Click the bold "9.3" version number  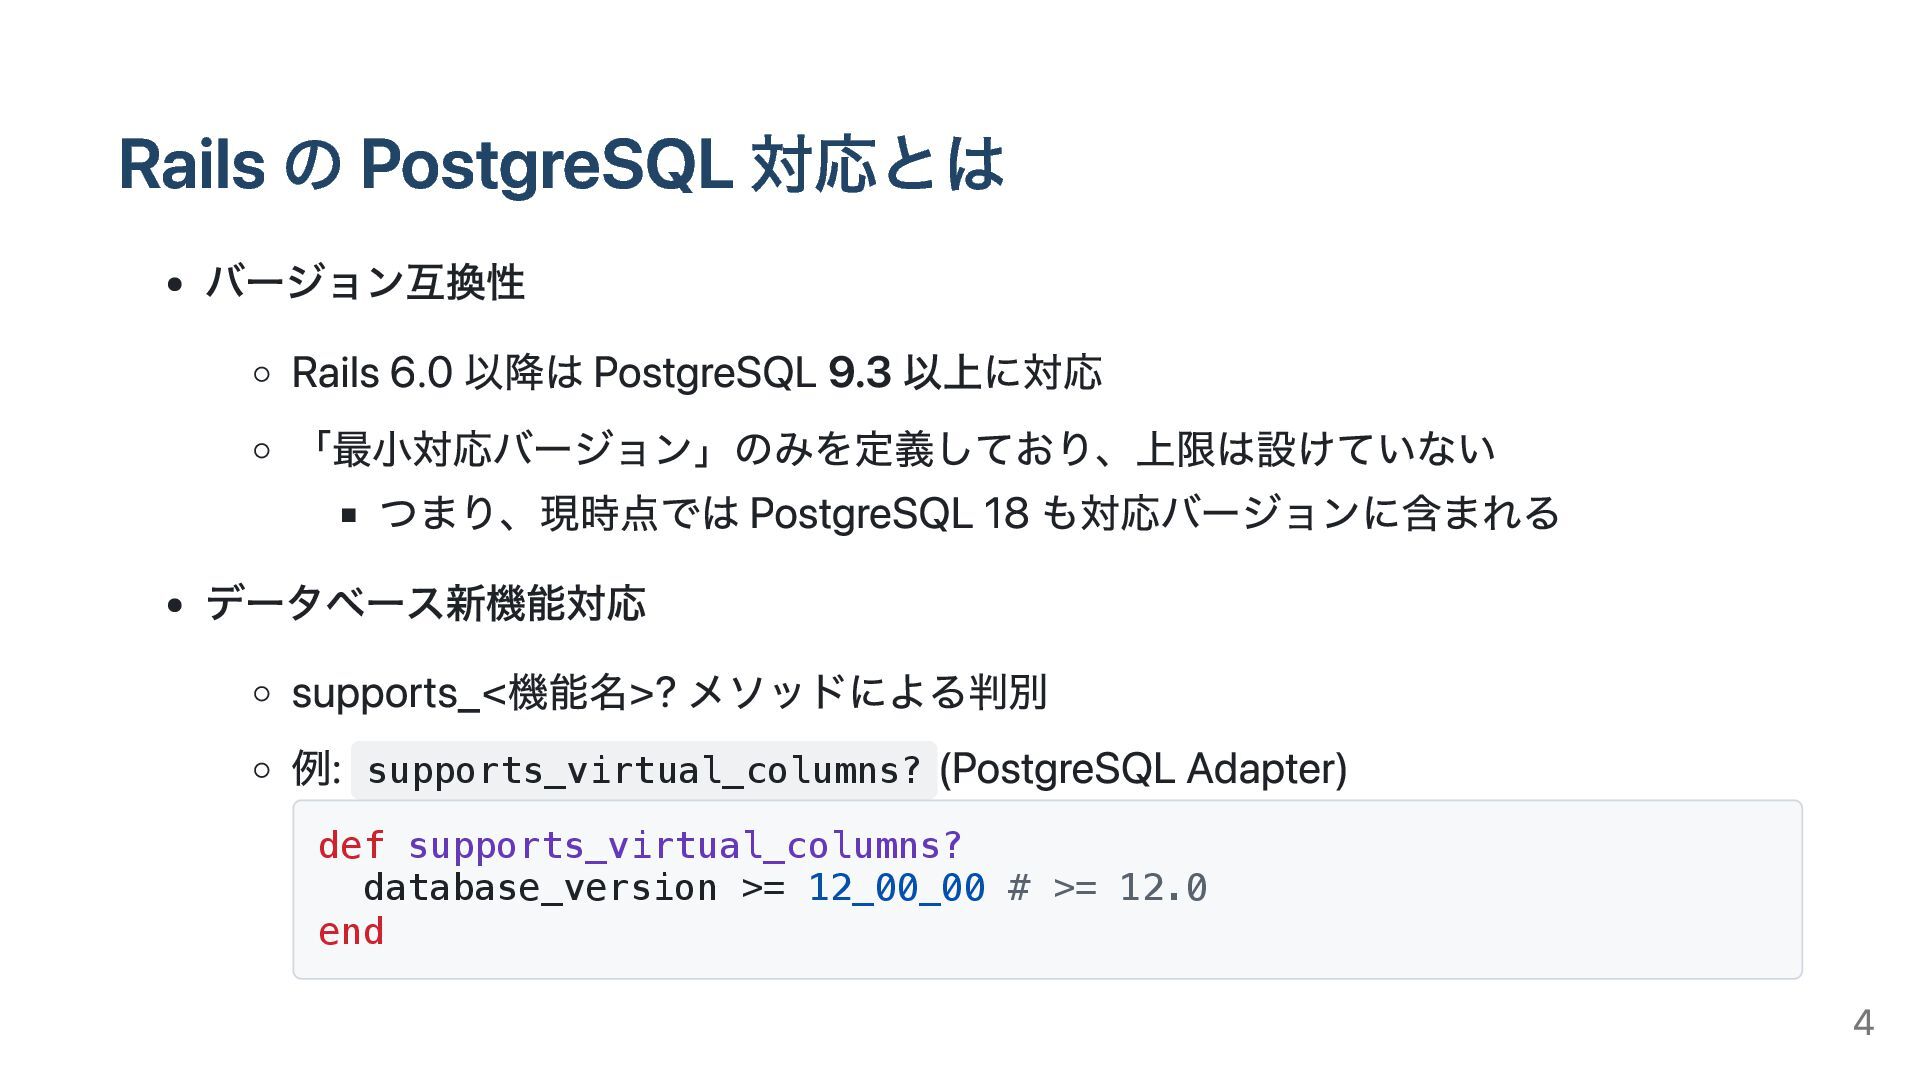pos(859,373)
